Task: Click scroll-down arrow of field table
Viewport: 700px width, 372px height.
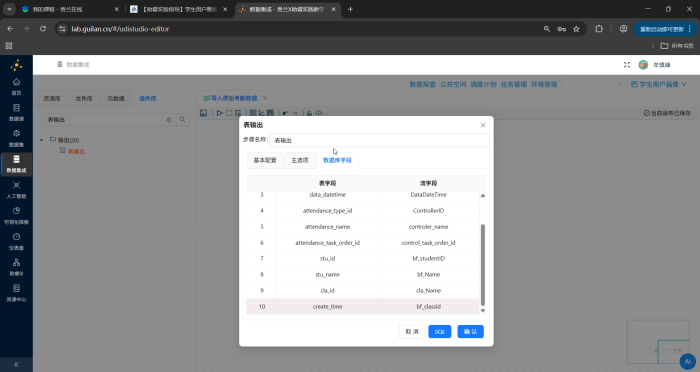Action: (483, 310)
